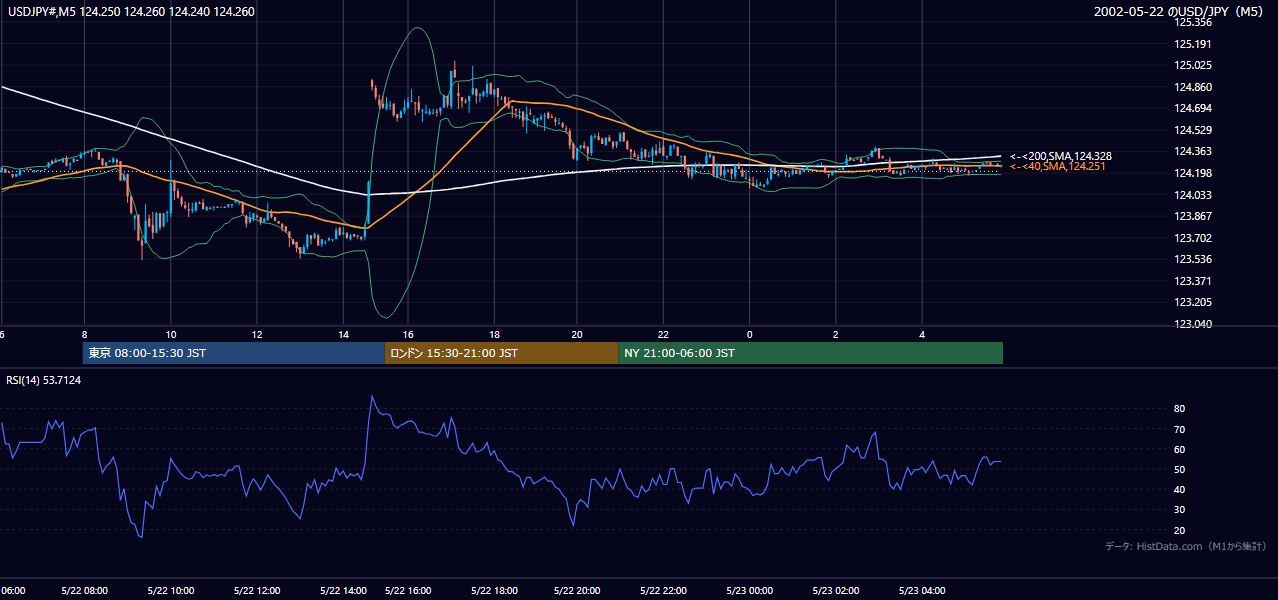Click price axis value 125.191
Screen dimensions: 1278x600
[1194, 44]
